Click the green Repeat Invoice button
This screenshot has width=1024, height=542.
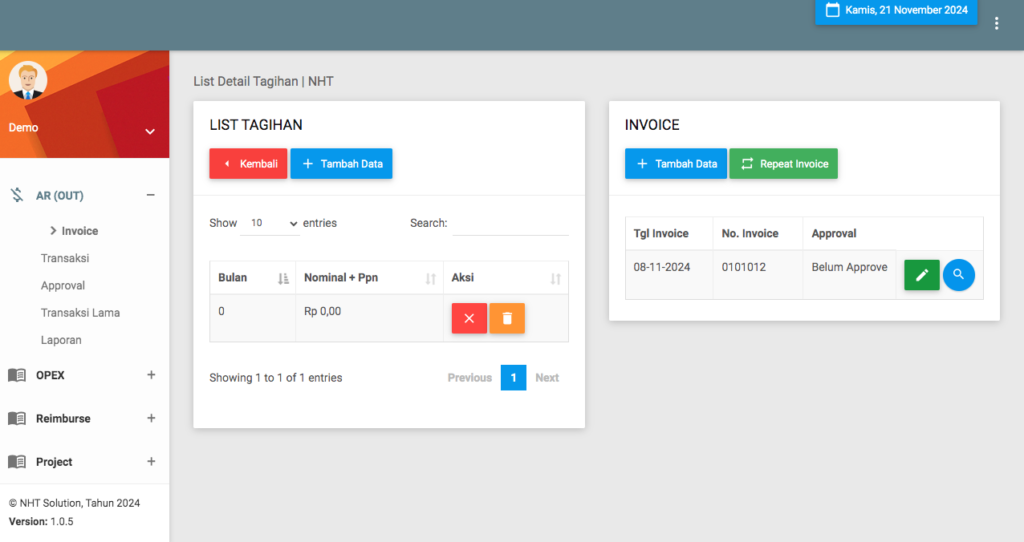point(783,164)
